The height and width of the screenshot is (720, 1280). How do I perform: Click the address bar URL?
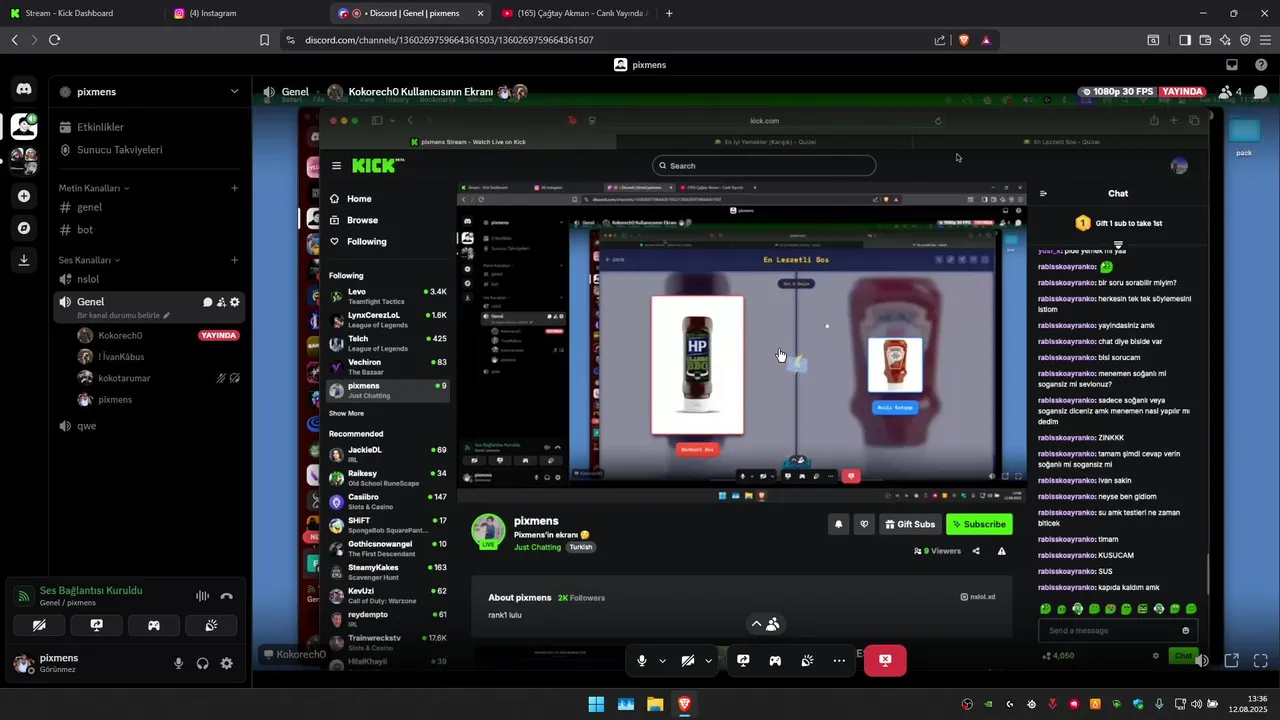point(449,40)
